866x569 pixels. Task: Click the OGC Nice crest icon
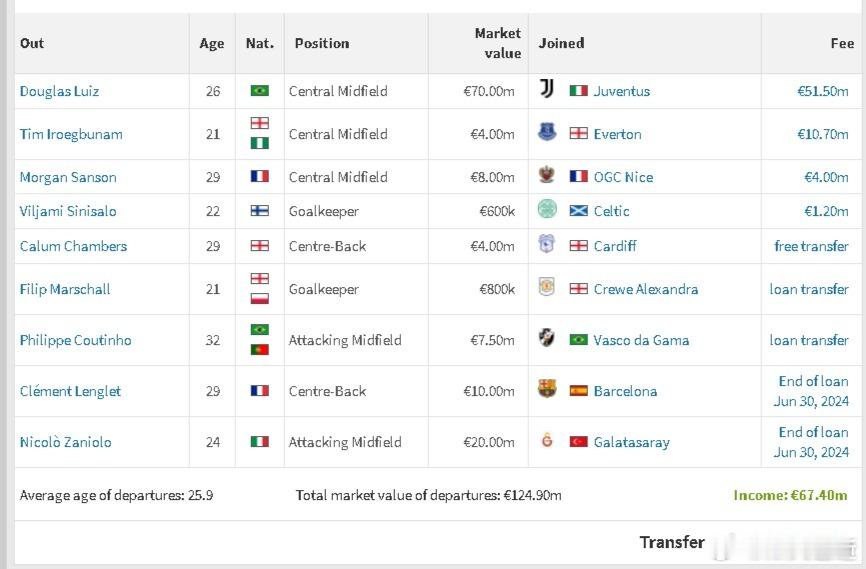pyautogui.click(x=547, y=175)
